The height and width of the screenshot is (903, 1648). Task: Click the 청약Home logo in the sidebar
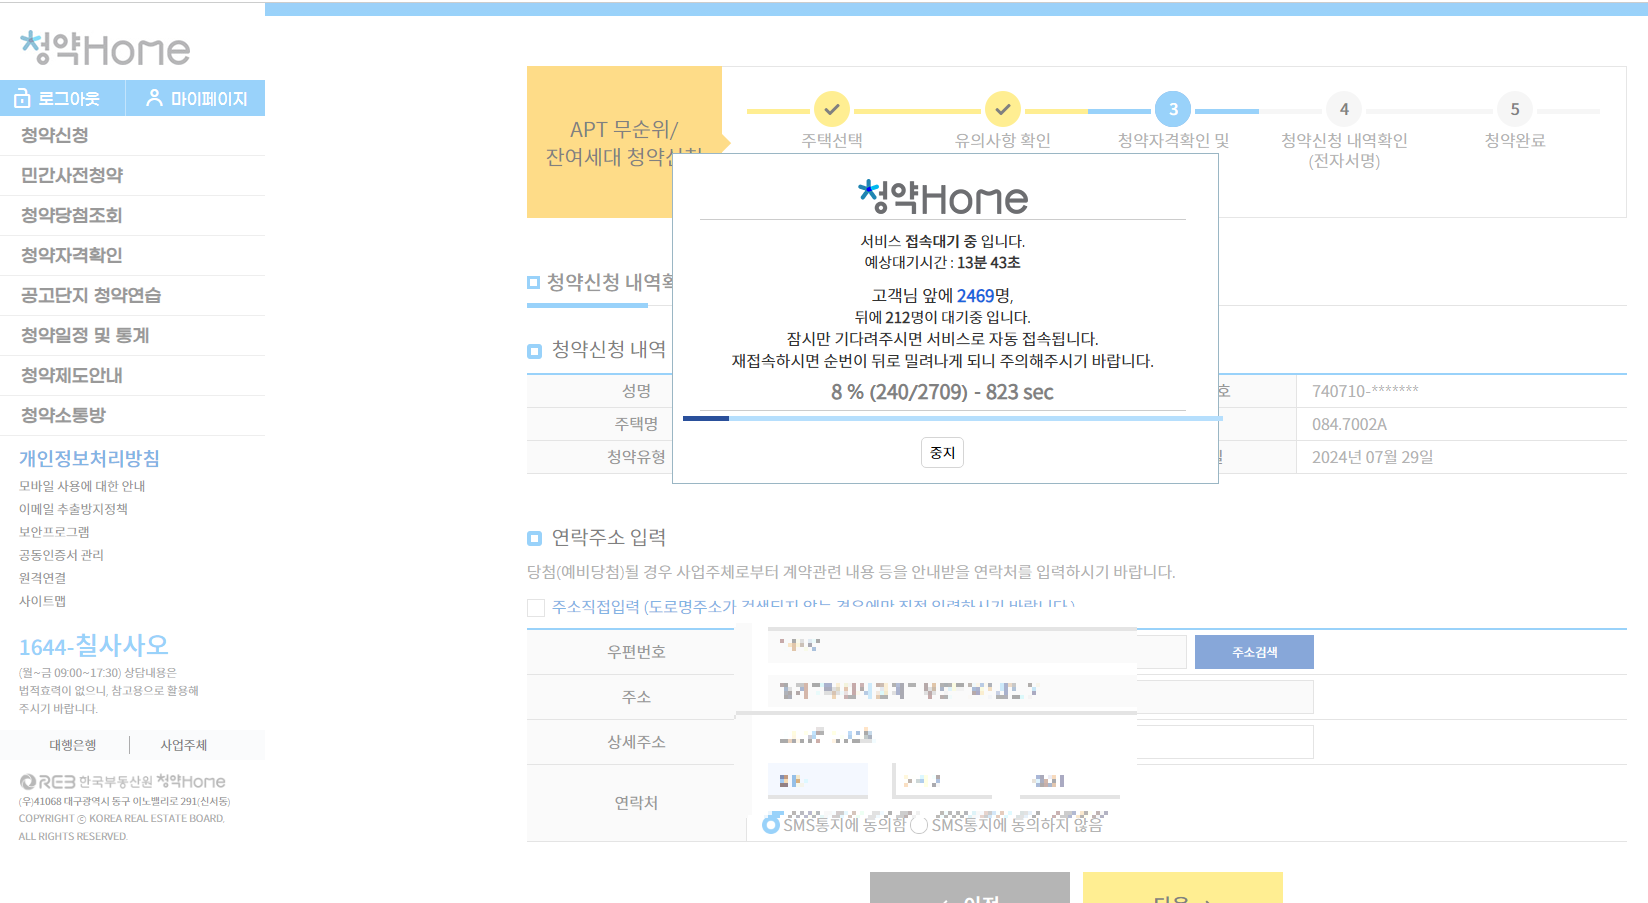point(105,48)
